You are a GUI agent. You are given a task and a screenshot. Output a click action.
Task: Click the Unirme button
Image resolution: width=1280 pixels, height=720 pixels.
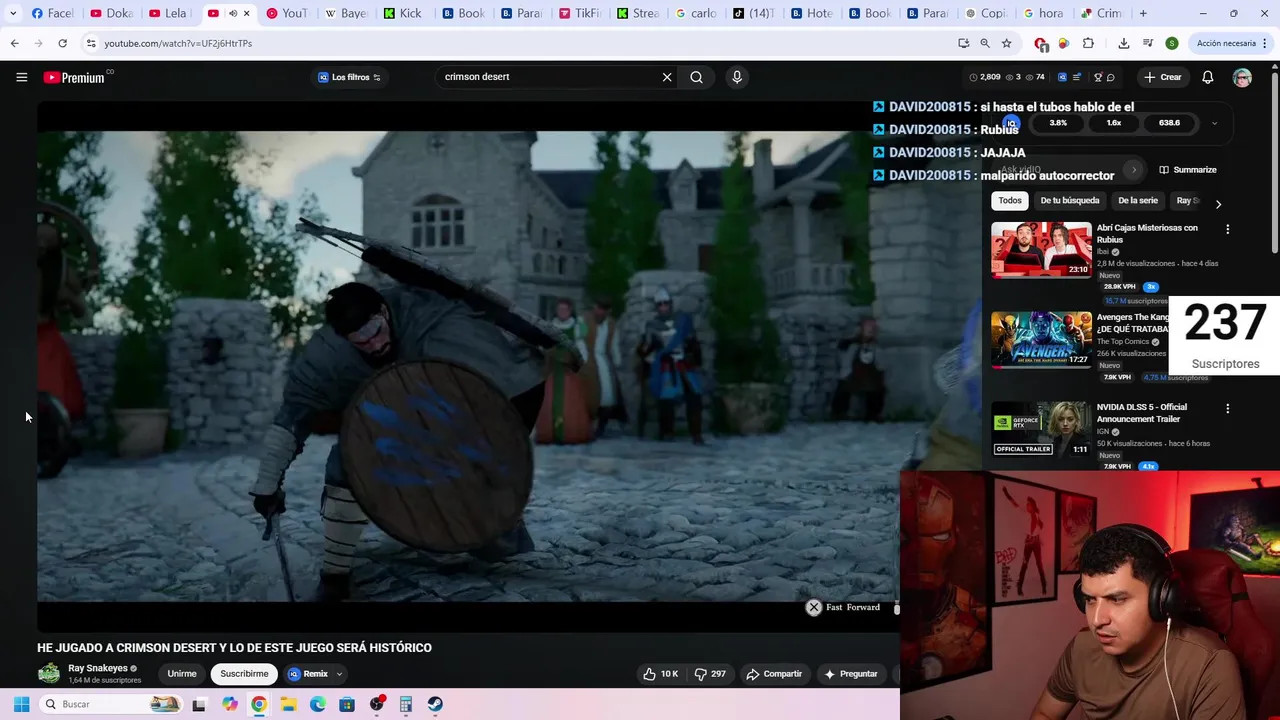182,674
